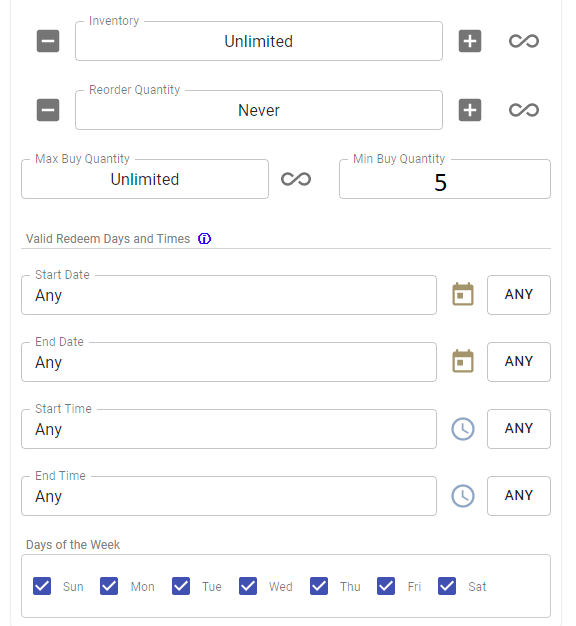The image size is (576, 626).
Task: Open the Start Time clock picker
Action: (x=463, y=429)
